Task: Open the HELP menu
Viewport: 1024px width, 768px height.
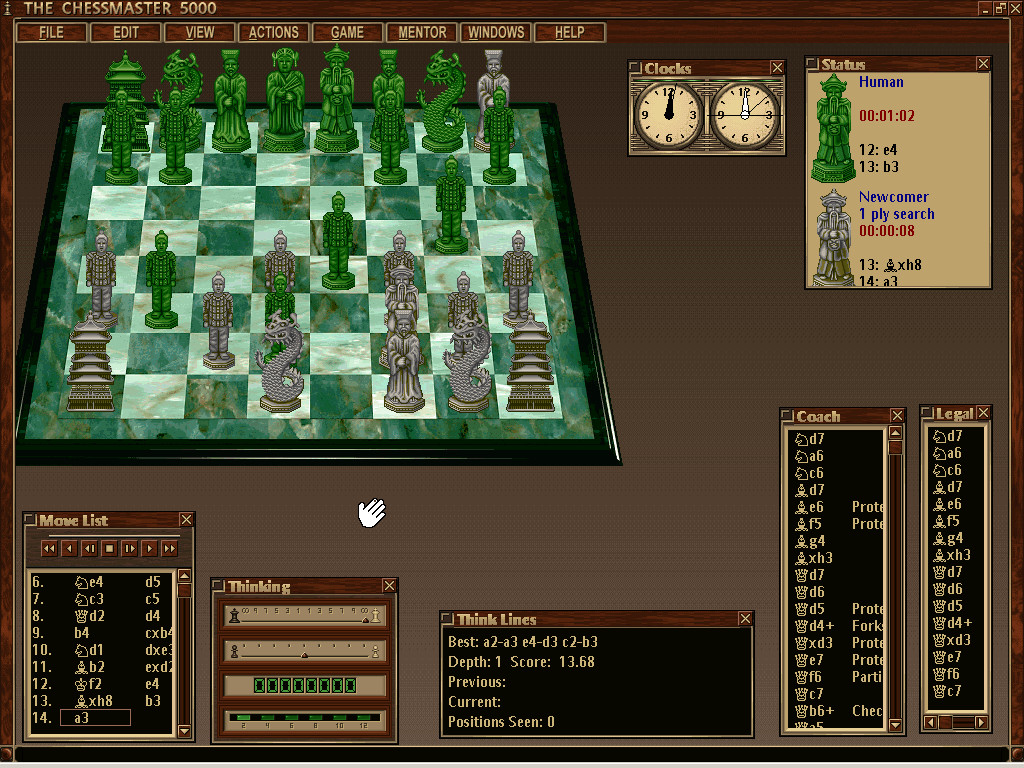Action: [569, 33]
